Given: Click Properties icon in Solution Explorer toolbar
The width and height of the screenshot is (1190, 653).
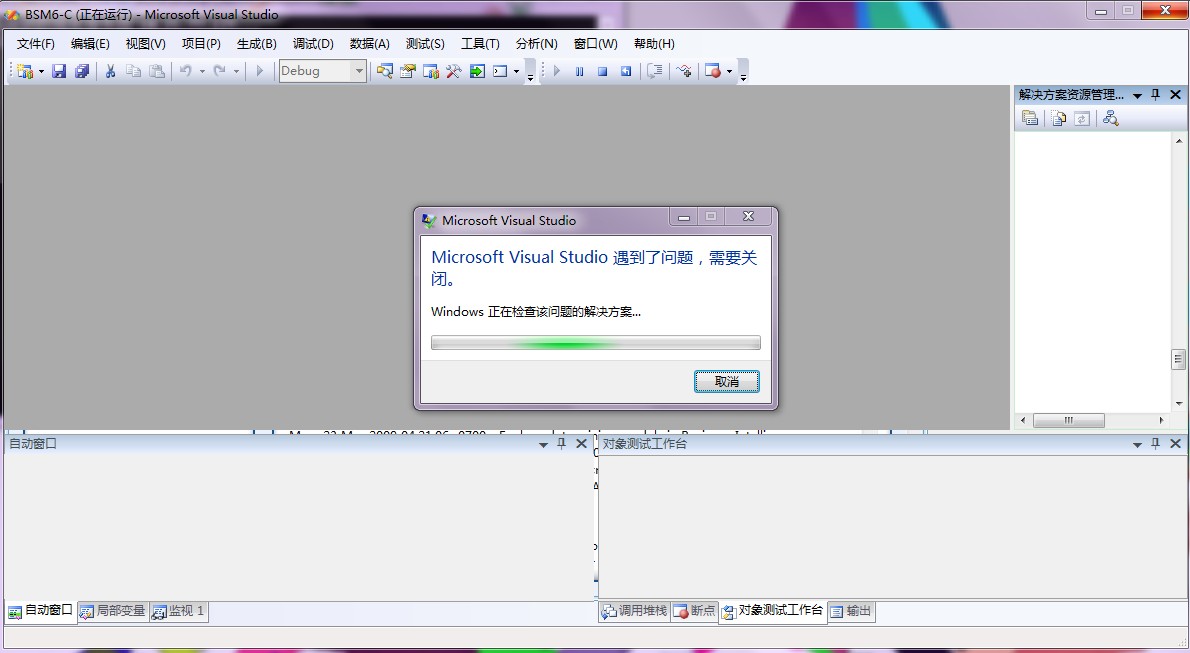Looking at the screenshot, I should pos(1030,118).
